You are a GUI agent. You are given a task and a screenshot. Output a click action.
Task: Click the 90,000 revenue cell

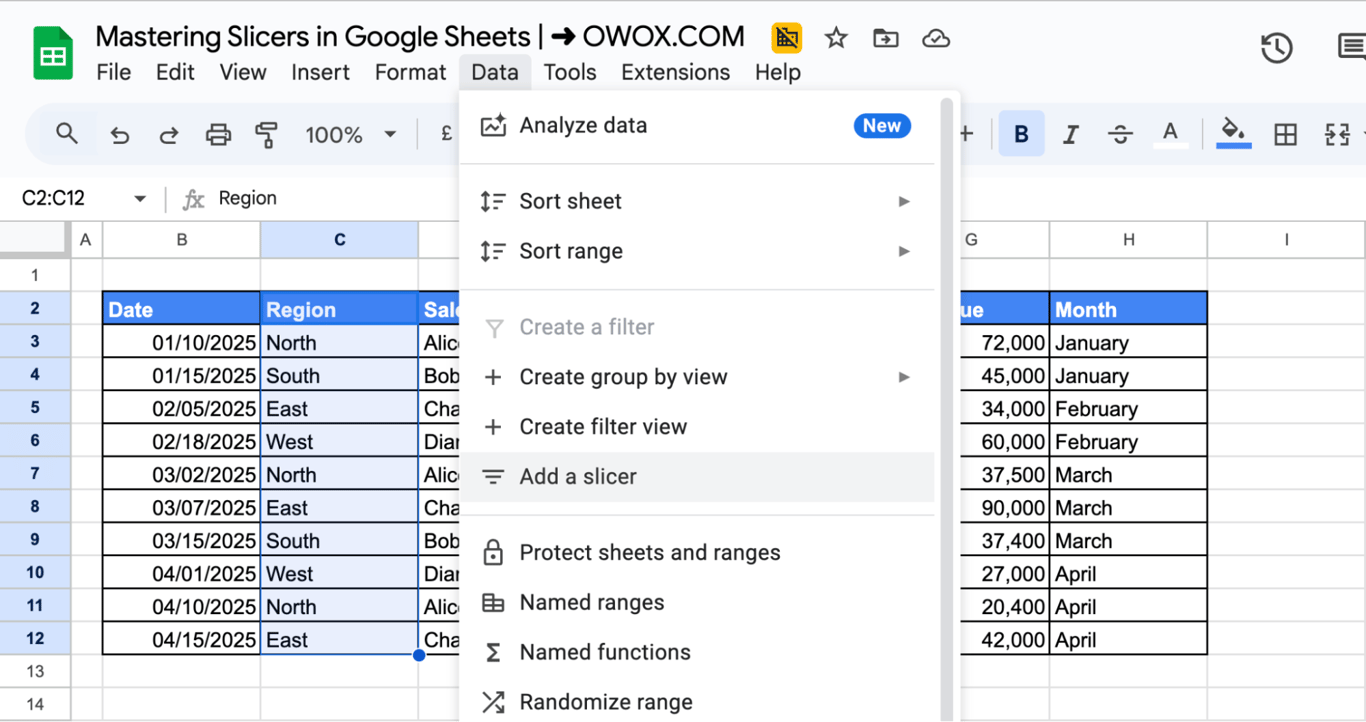pyautogui.click(x=1004, y=507)
